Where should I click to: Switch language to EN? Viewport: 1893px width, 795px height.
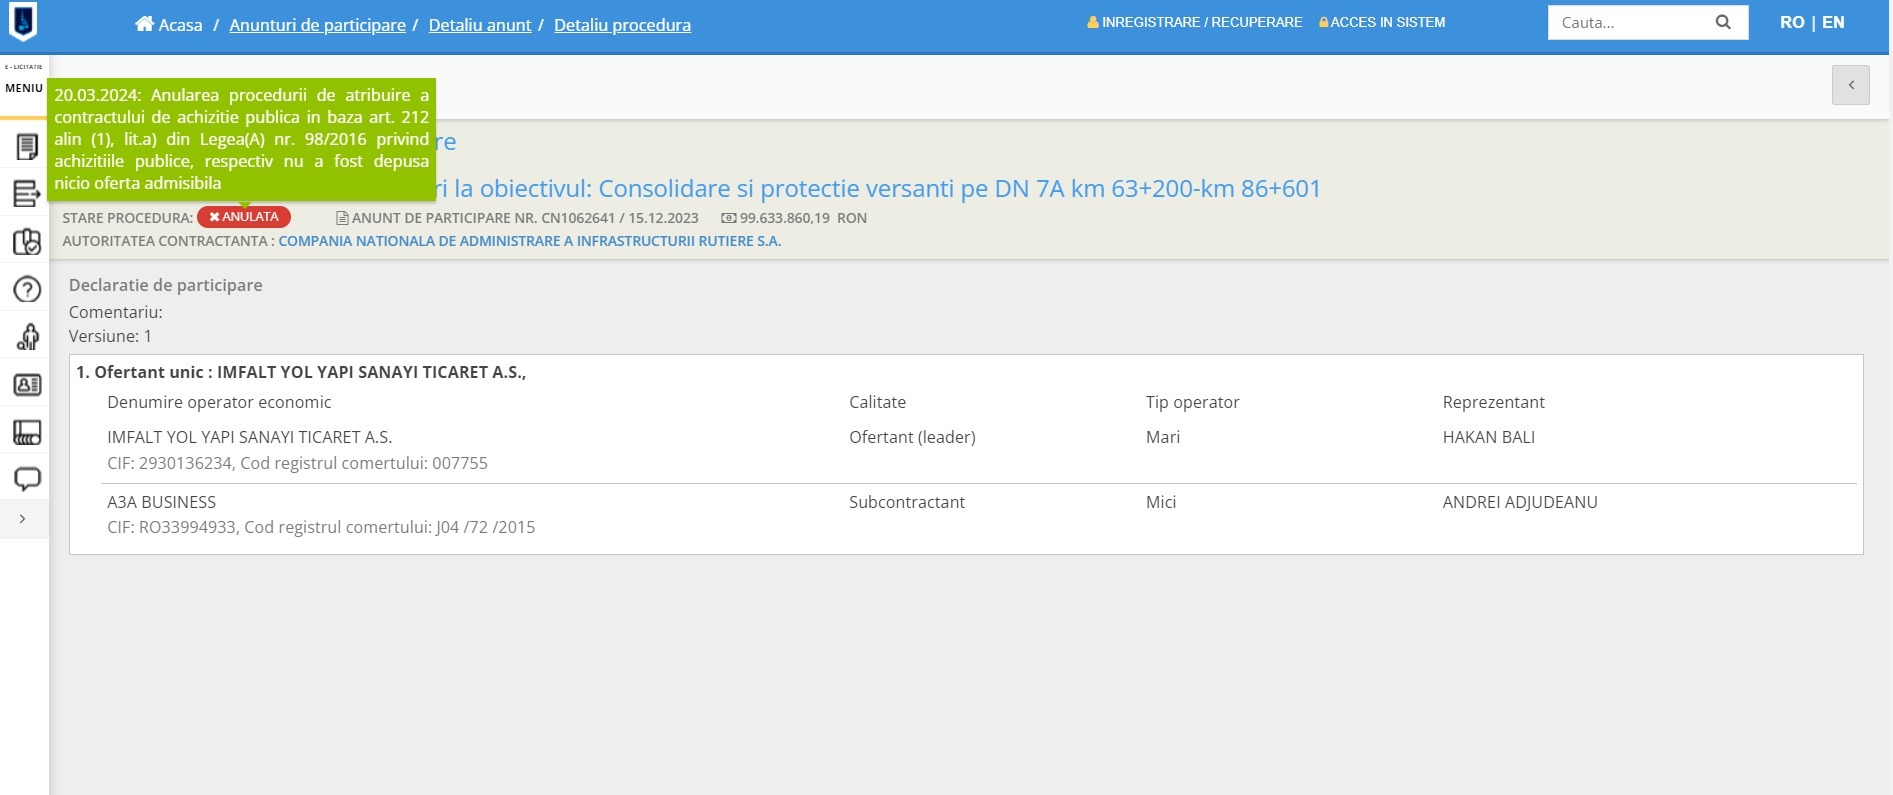coord(1833,22)
